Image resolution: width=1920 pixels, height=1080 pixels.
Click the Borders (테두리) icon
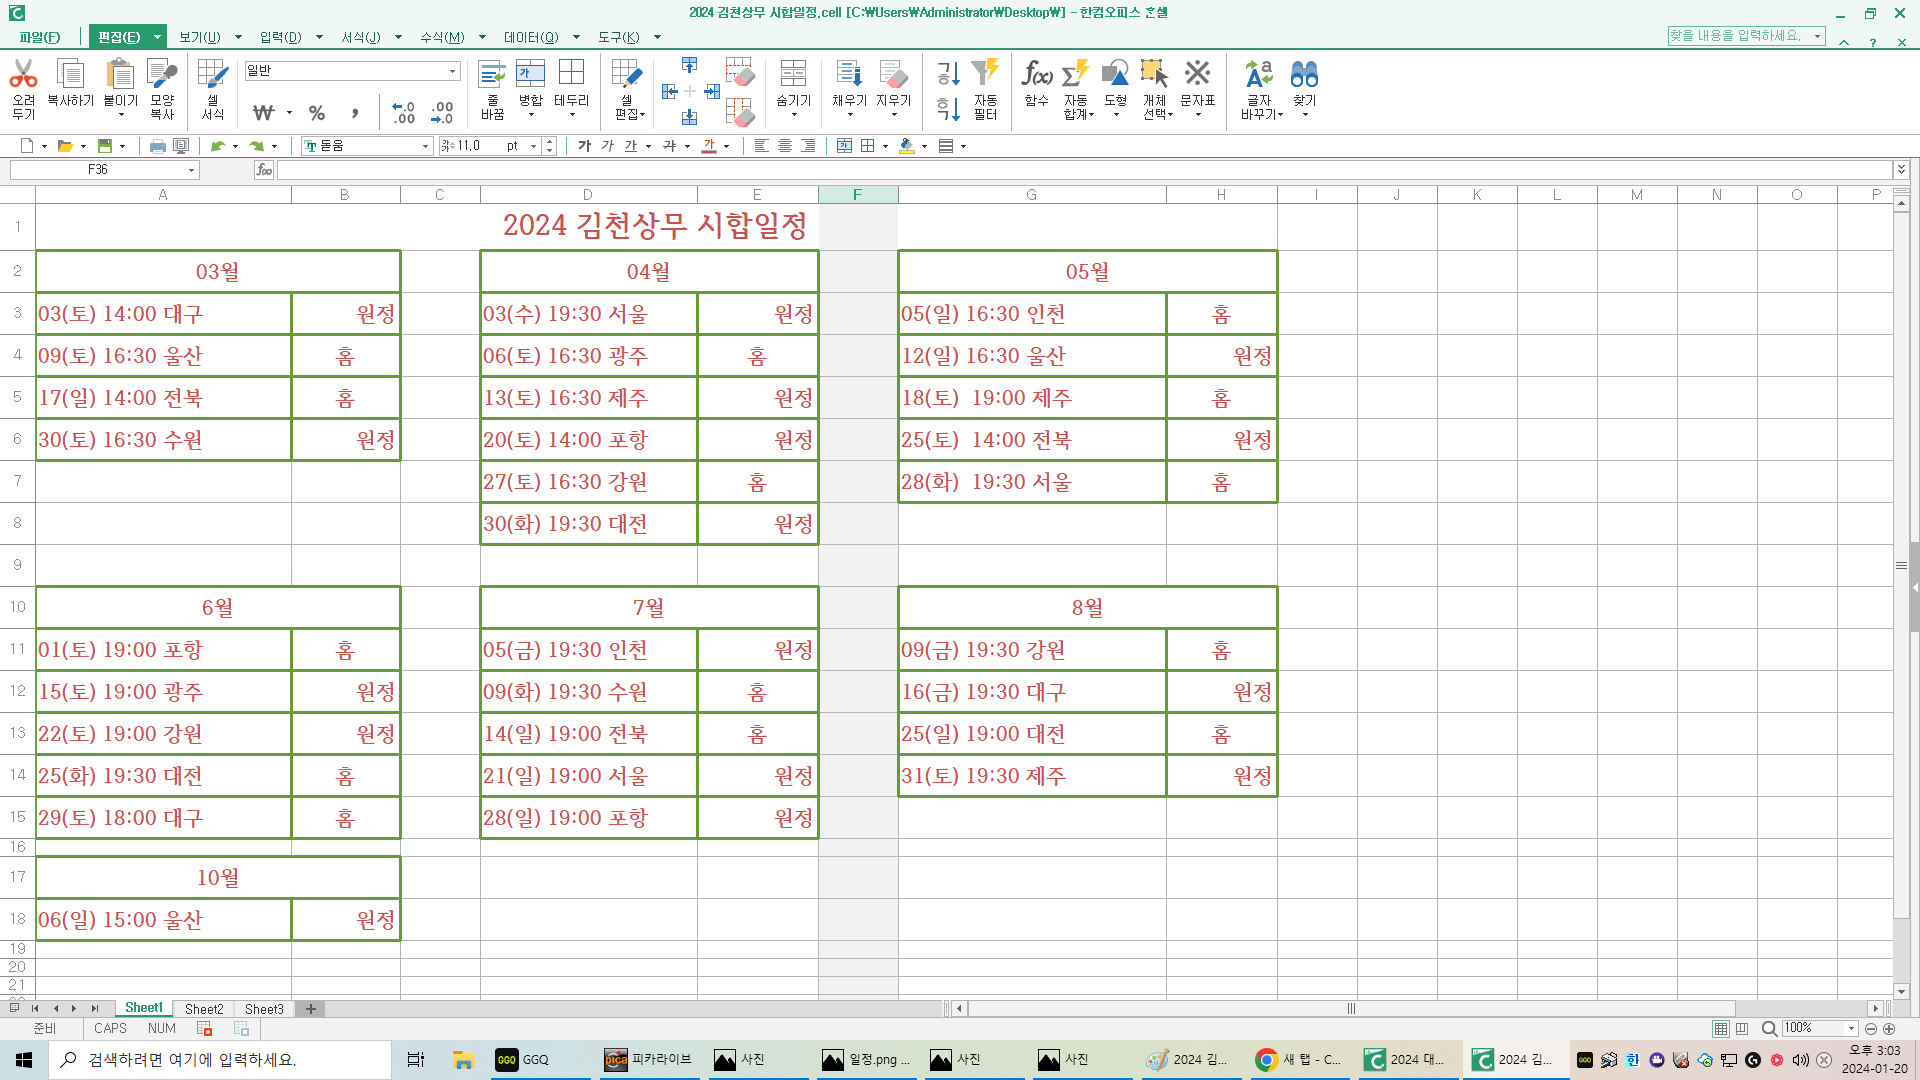pos(571,74)
